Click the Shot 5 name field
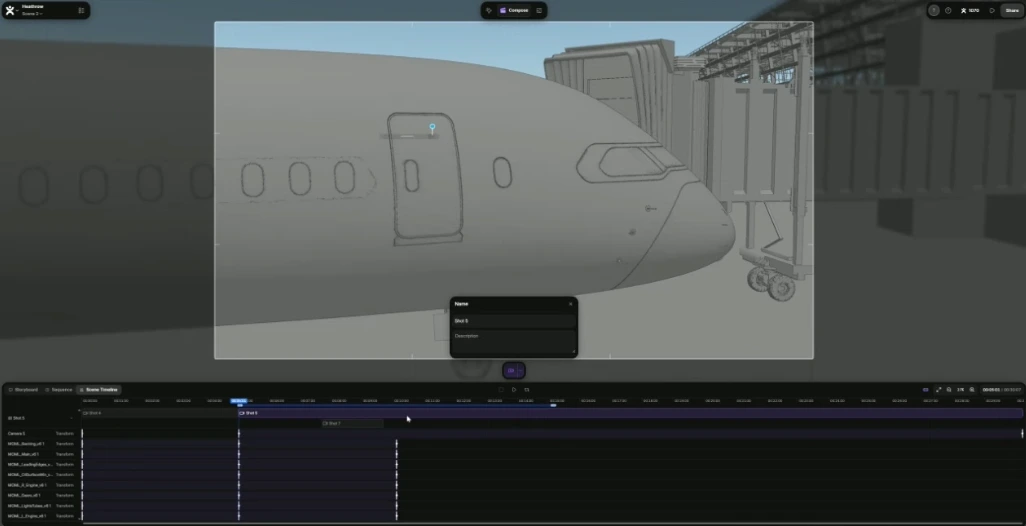 click(x=514, y=321)
